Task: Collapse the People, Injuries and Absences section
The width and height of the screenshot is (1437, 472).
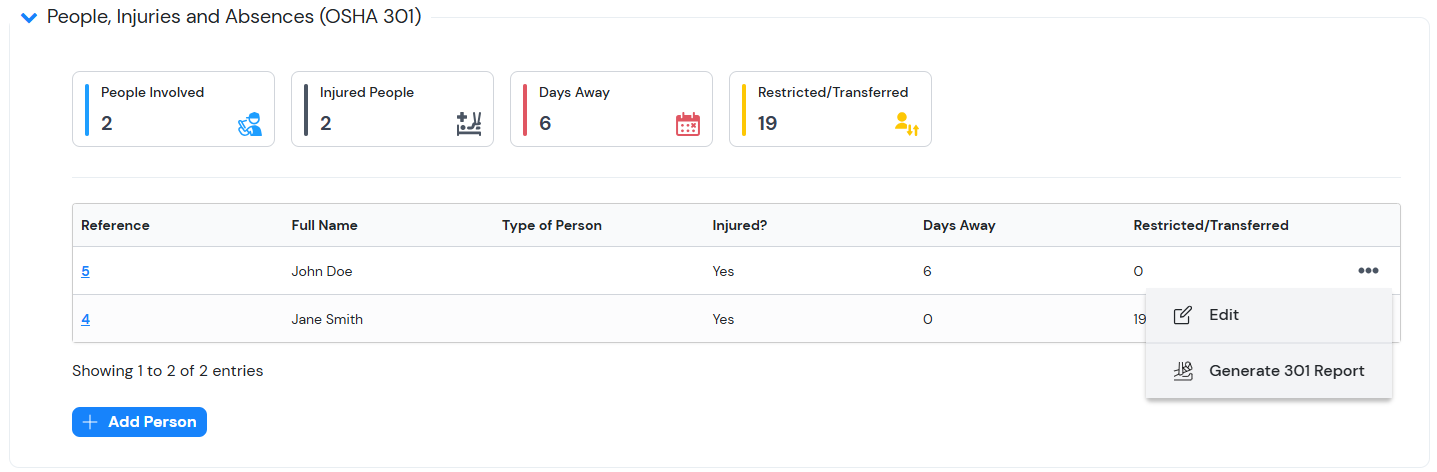Action: point(29,18)
